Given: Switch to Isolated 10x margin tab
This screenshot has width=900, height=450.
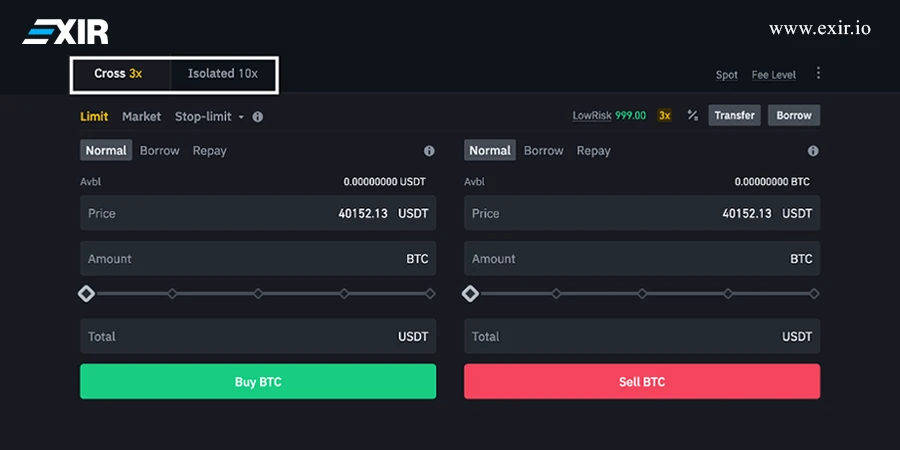Looking at the screenshot, I should point(223,74).
